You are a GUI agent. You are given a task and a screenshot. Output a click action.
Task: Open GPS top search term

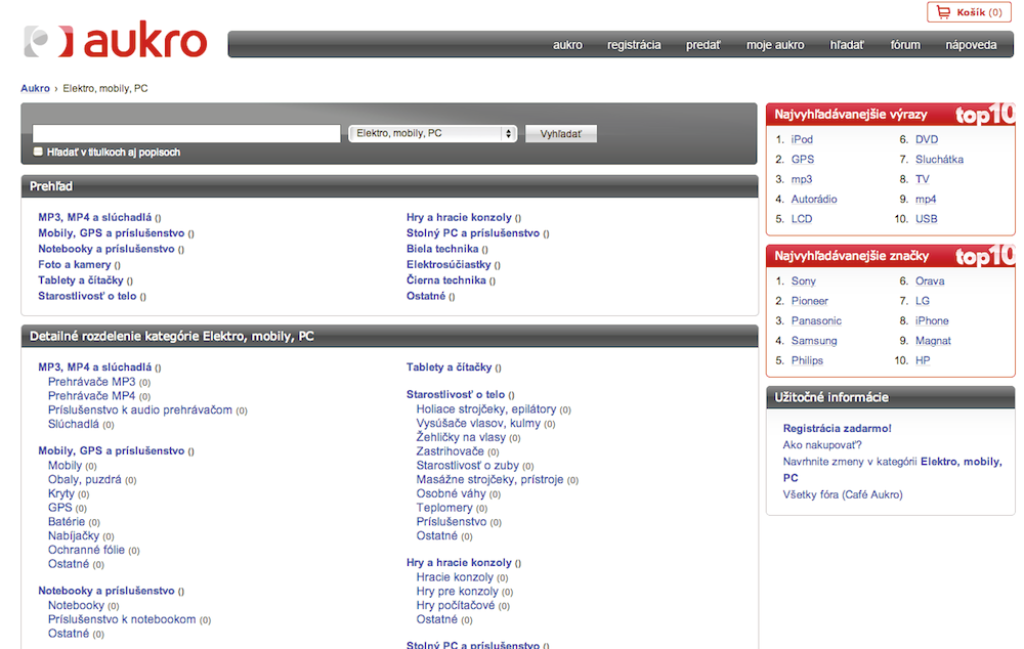803,159
